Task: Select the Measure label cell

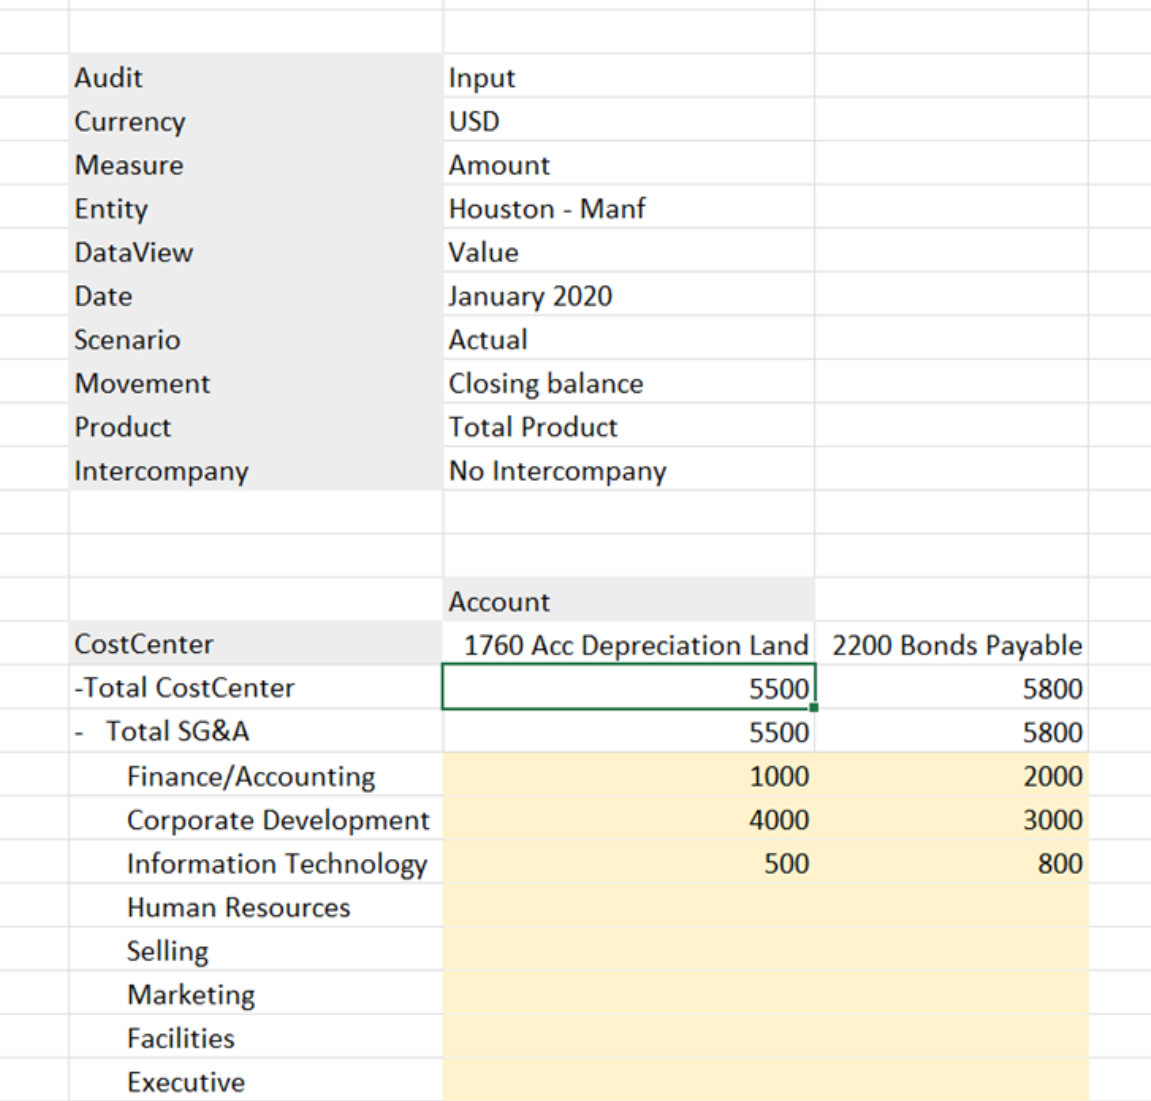Action: [x=255, y=163]
